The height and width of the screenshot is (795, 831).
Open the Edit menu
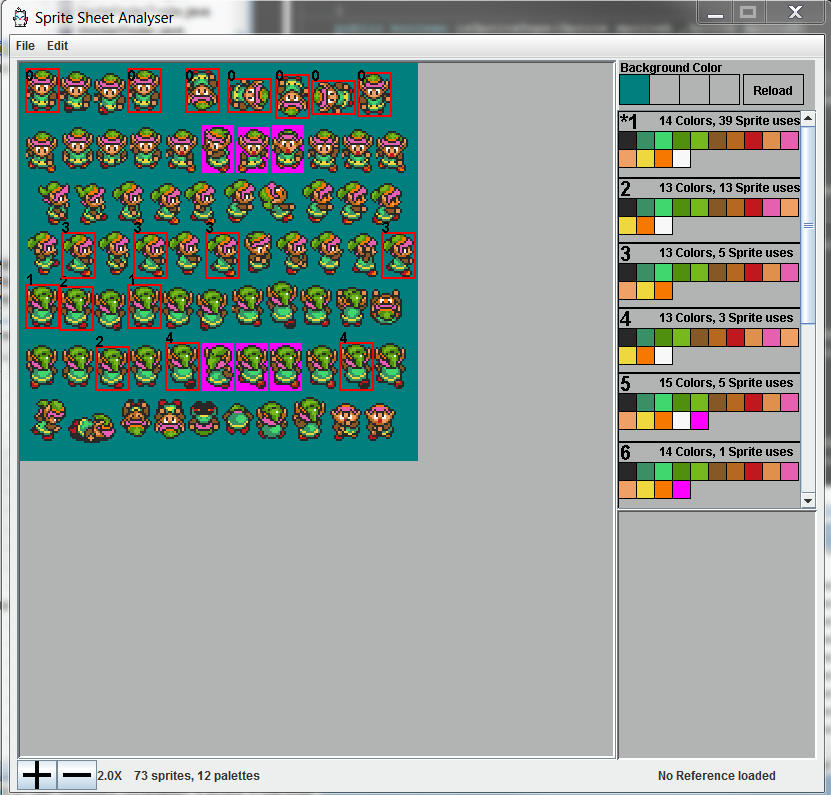coord(57,46)
